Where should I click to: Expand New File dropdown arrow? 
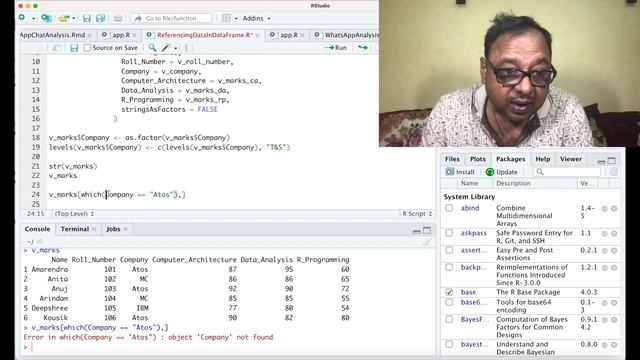click(x=33, y=18)
